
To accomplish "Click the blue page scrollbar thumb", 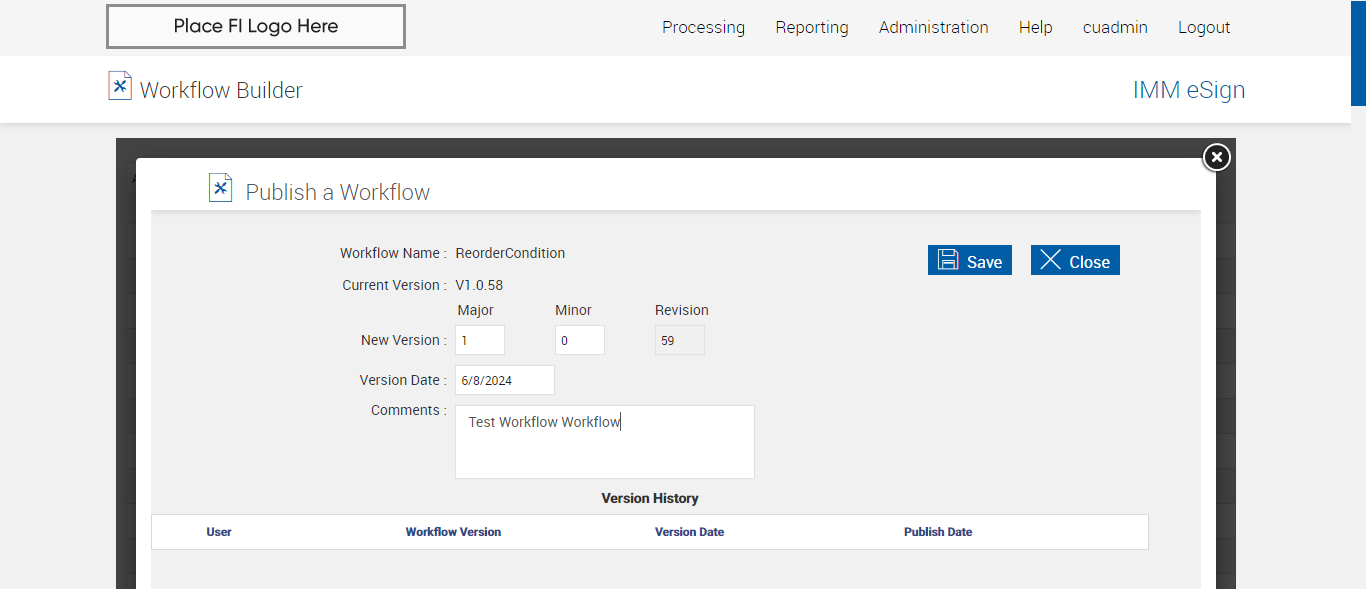I will click(x=1358, y=52).
